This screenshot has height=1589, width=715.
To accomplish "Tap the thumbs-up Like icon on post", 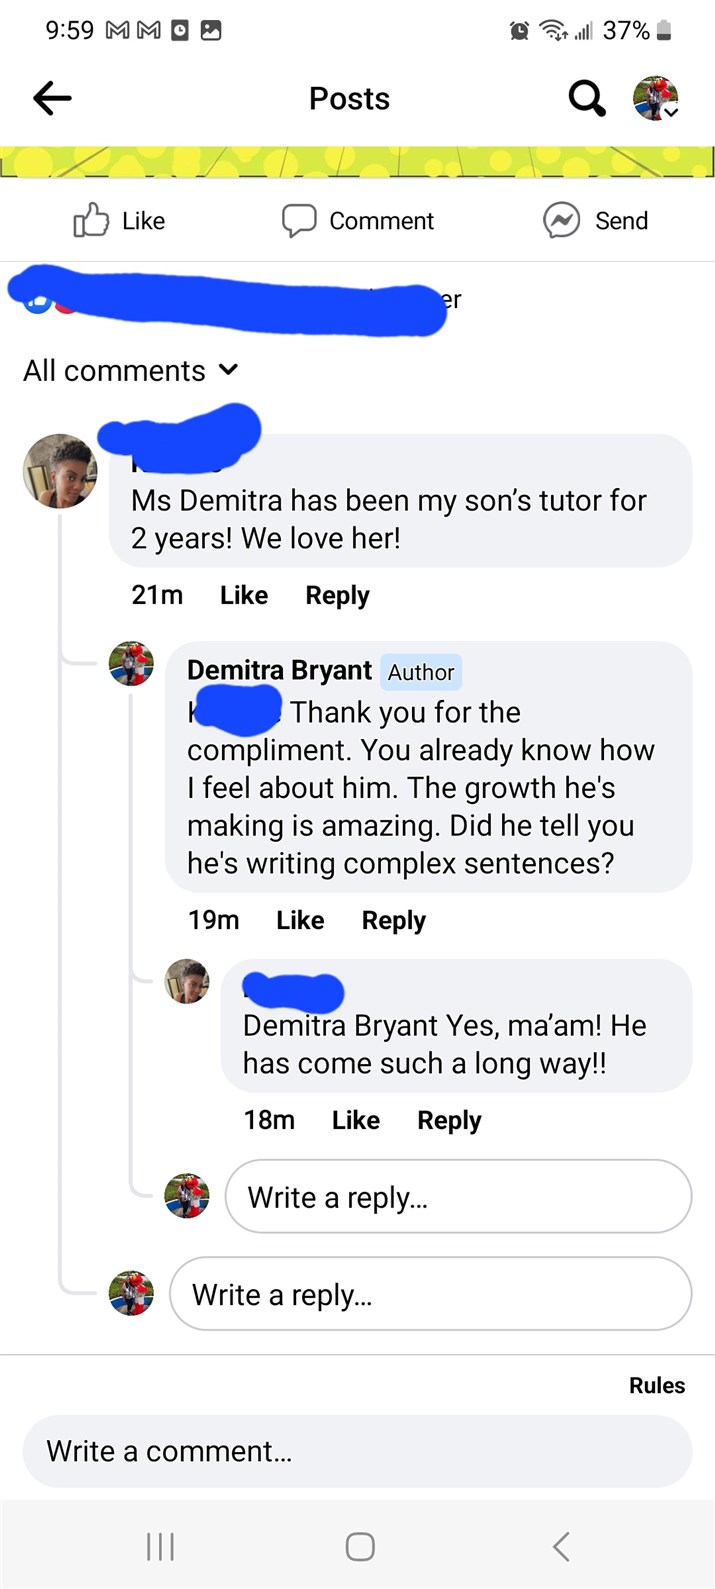I will pos(91,220).
